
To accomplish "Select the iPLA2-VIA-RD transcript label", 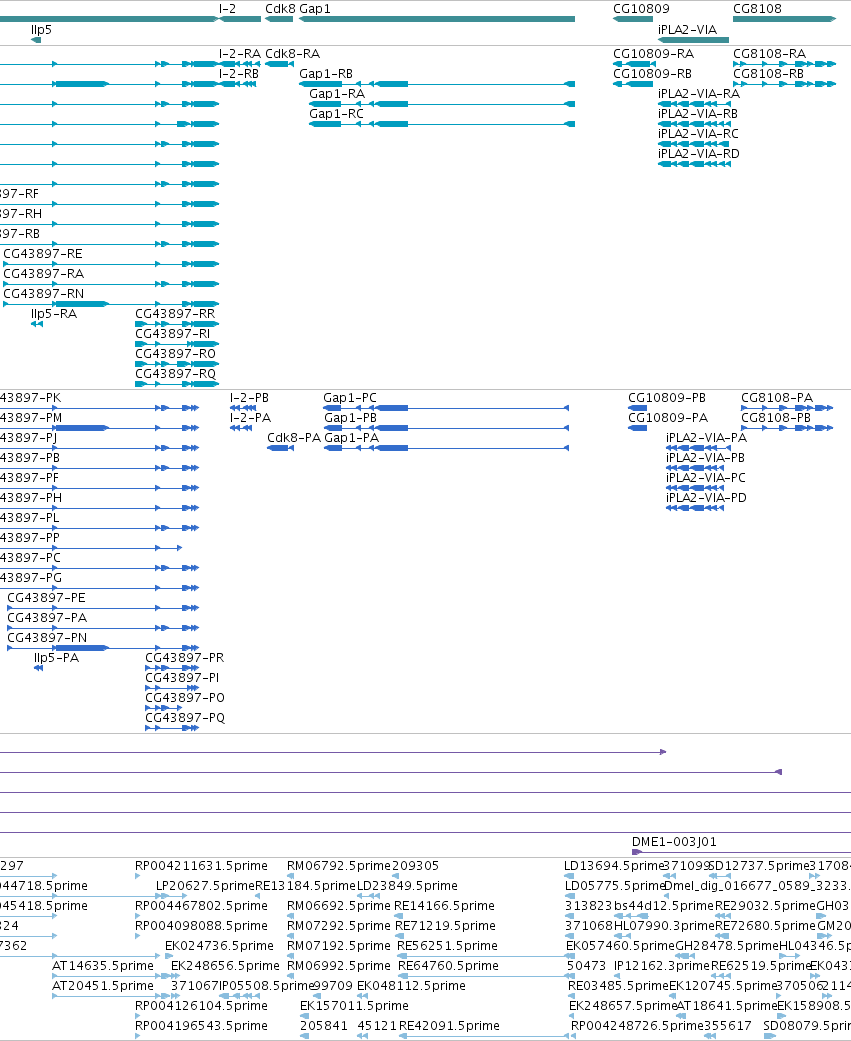I will pos(699,153).
